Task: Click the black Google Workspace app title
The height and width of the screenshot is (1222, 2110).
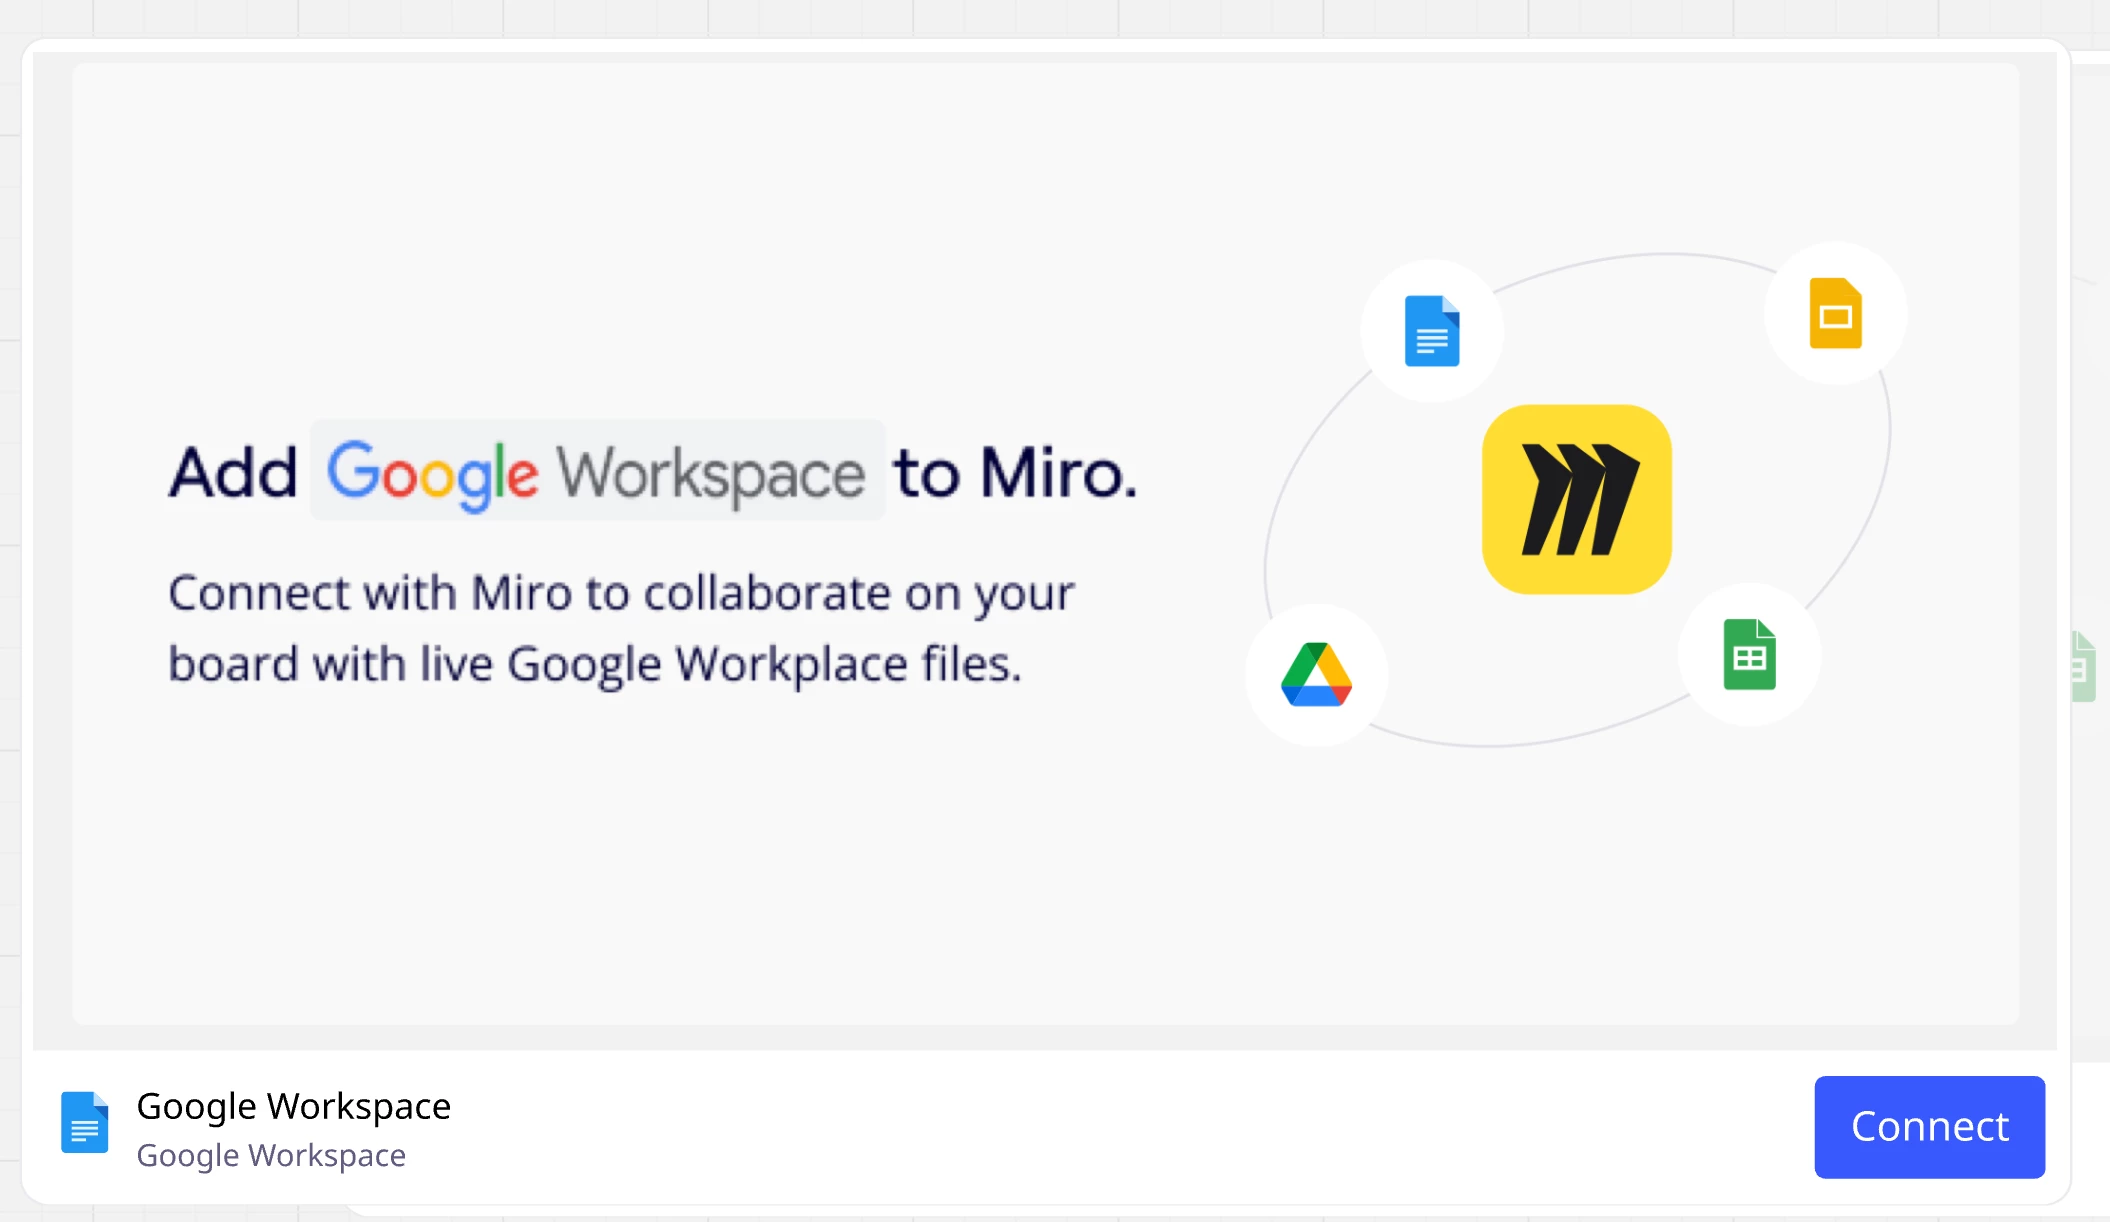Action: pyautogui.click(x=293, y=1106)
